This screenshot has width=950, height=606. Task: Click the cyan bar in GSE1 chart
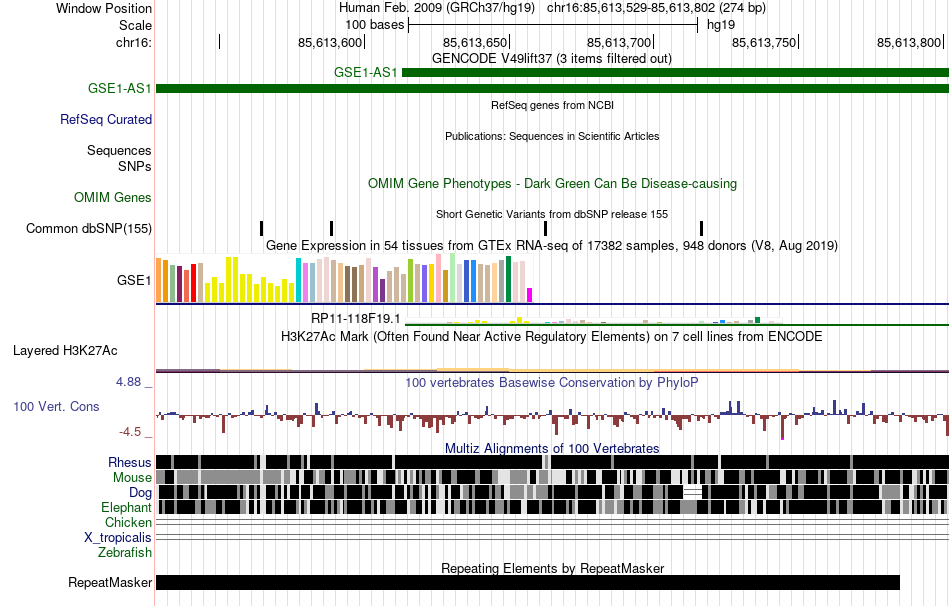point(298,280)
